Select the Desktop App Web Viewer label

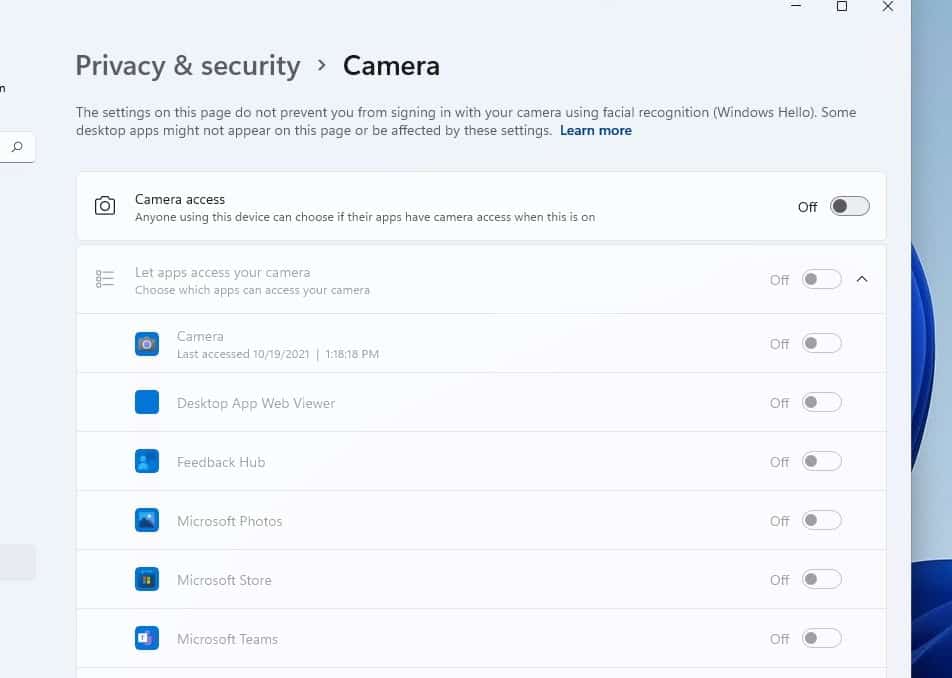[256, 403]
